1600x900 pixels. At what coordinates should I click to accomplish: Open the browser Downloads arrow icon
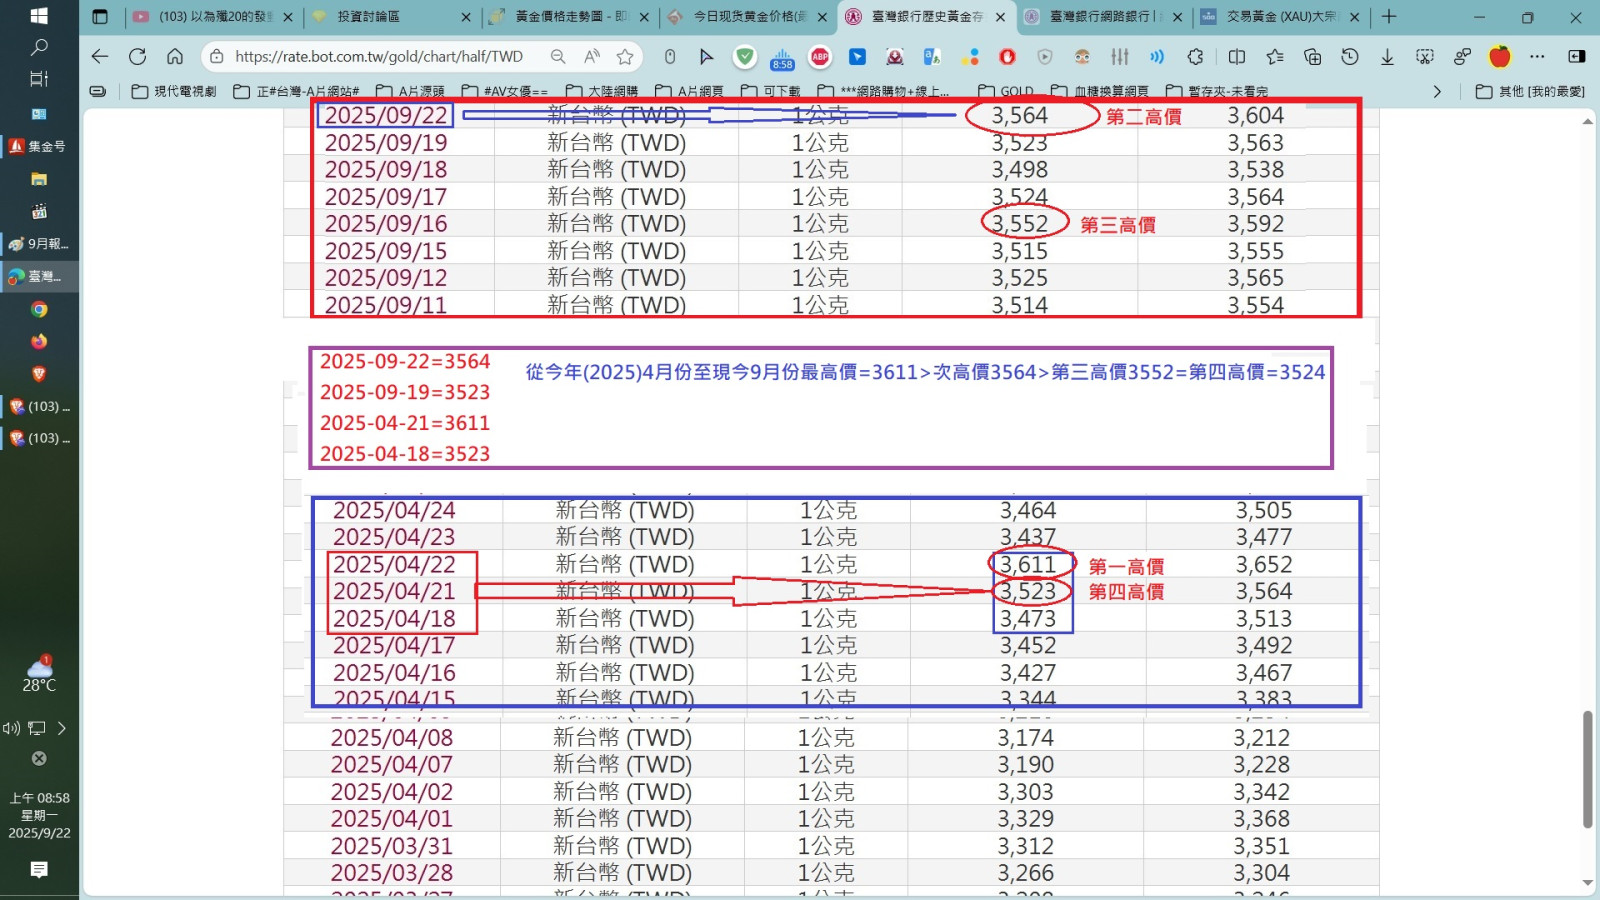(x=1387, y=57)
